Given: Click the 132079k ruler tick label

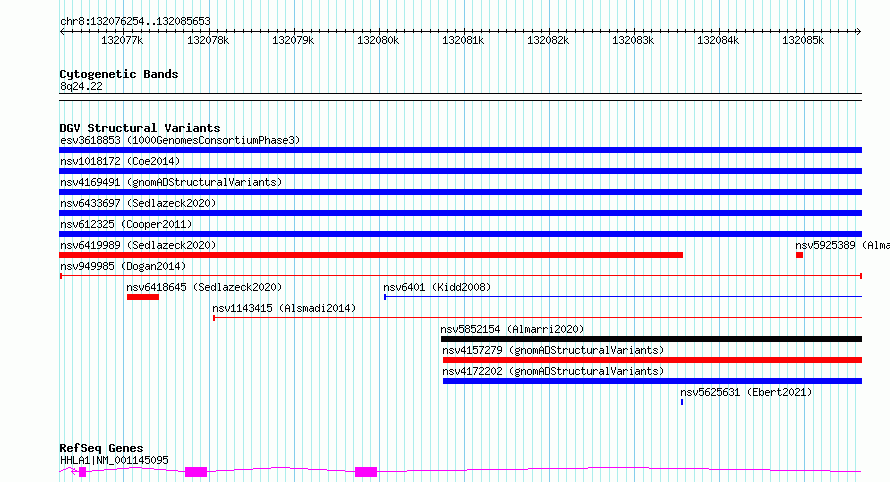Looking at the screenshot, I should coord(293,41).
